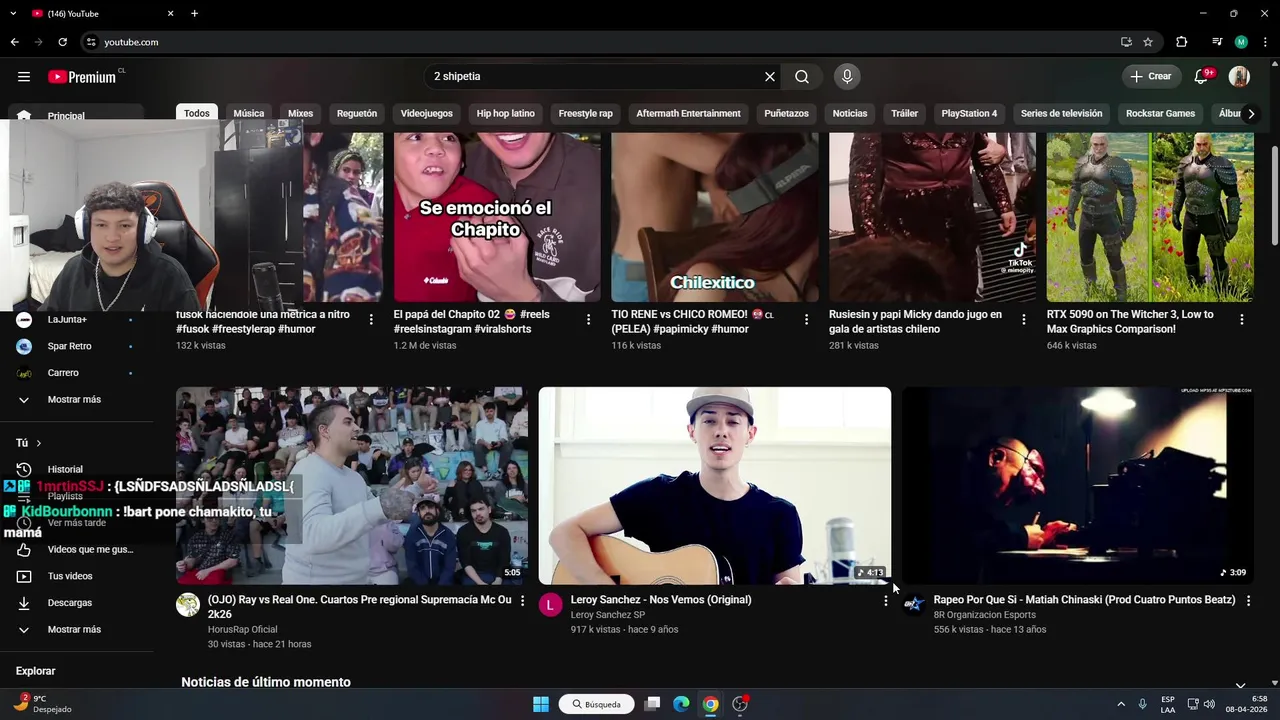
Task: Select the Noticias filter chip
Action: pyautogui.click(x=850, y=114)
